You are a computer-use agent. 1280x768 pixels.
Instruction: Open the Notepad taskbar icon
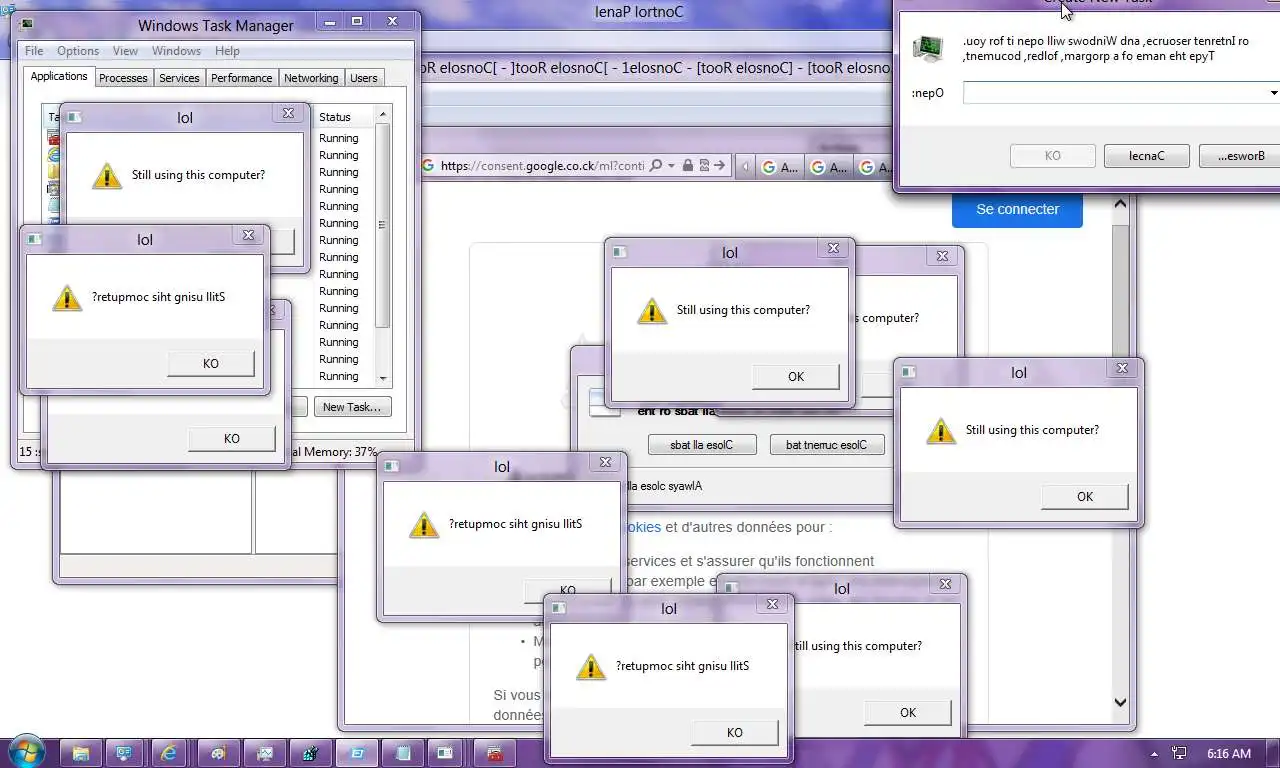[403, 753]
